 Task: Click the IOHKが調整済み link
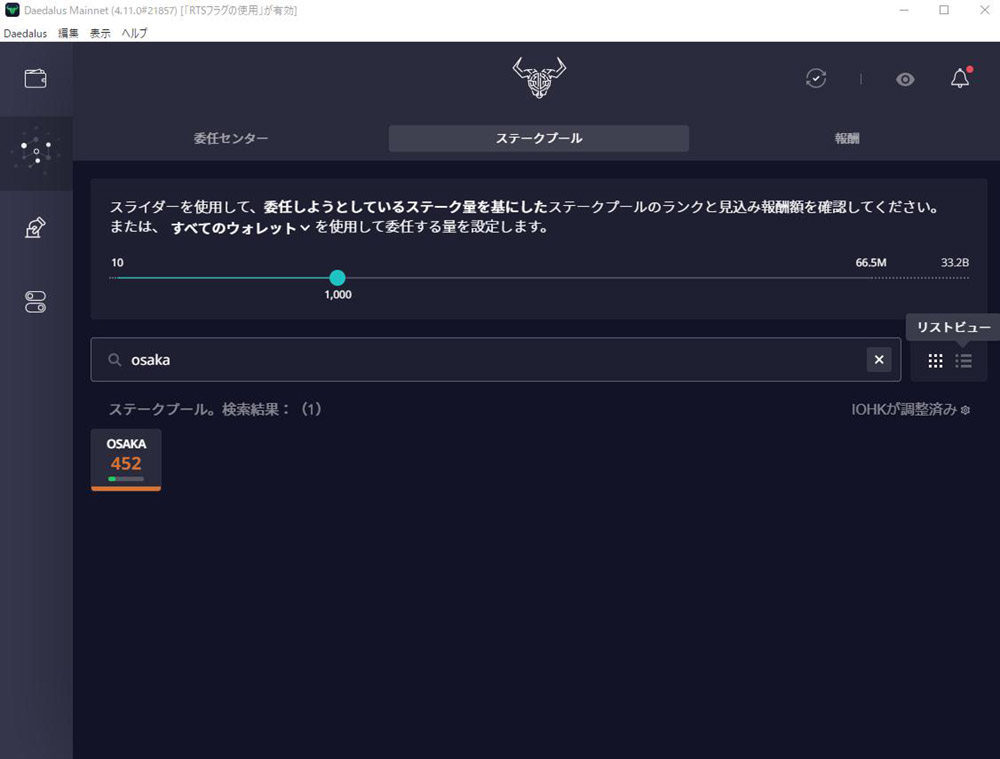click(909, 410)
